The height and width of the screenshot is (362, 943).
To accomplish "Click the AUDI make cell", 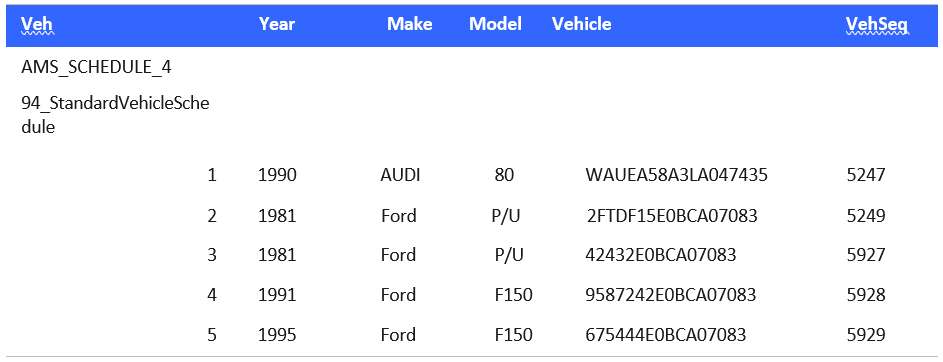I will point(400,175).
